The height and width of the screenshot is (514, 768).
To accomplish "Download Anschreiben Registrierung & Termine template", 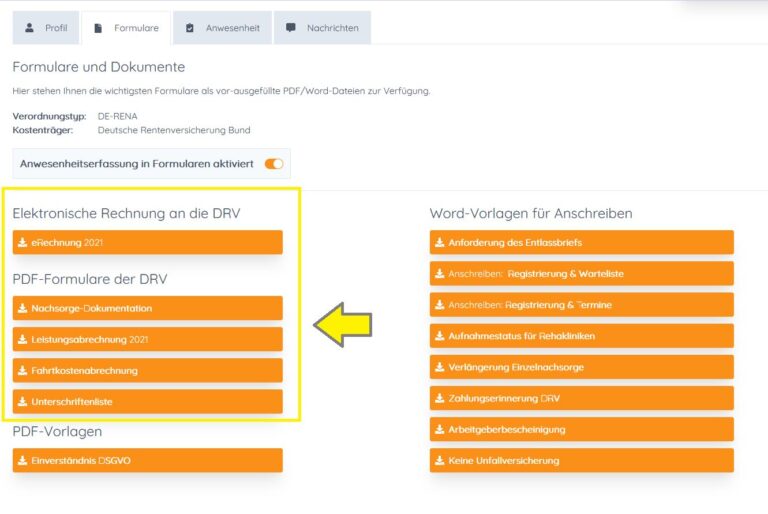I will tap(581, 305).
